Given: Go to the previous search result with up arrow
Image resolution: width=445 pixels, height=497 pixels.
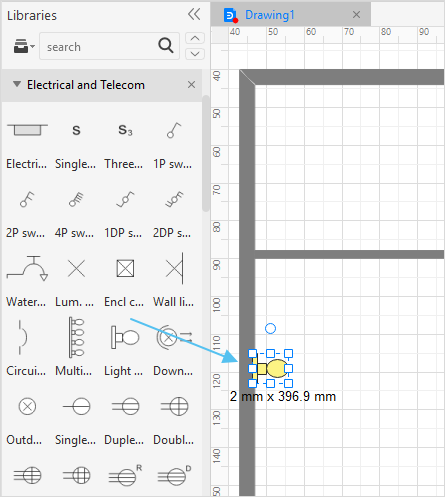Looking at the screenshot, I should [195, 38].
